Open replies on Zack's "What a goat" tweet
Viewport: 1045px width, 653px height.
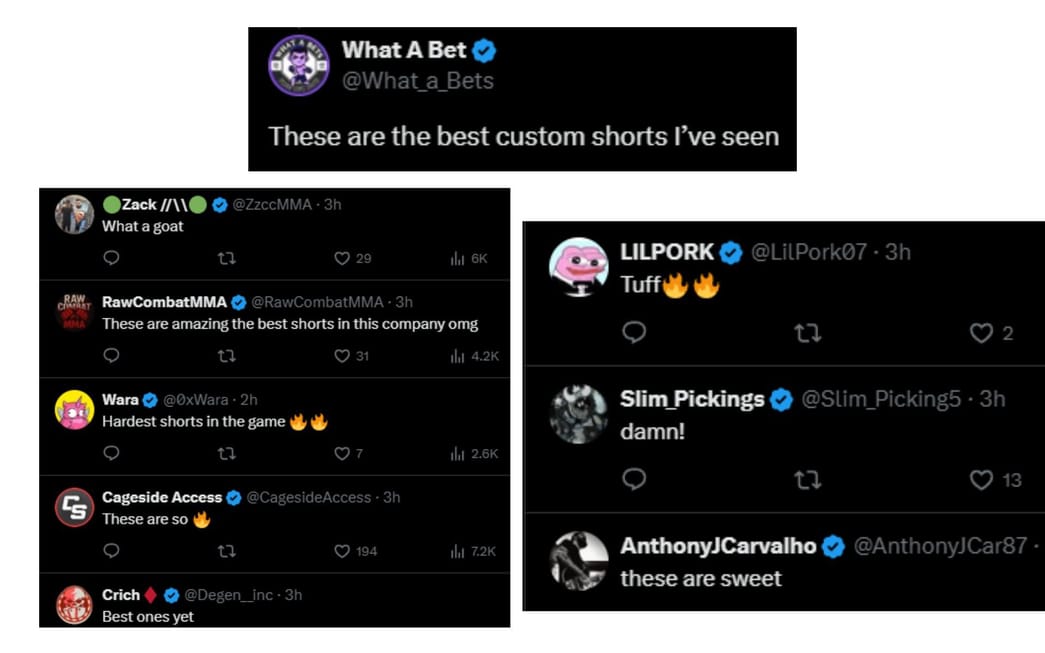(110, 258)
